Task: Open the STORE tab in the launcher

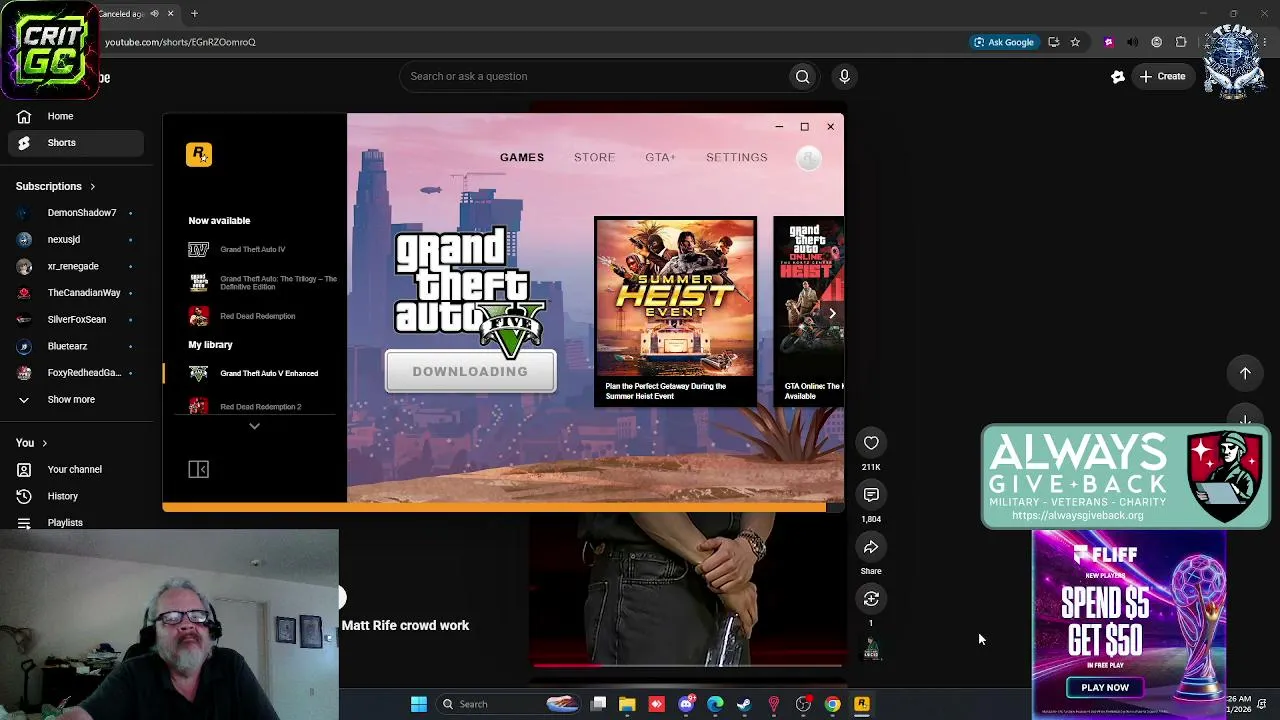Action: (x=594, y=157)
